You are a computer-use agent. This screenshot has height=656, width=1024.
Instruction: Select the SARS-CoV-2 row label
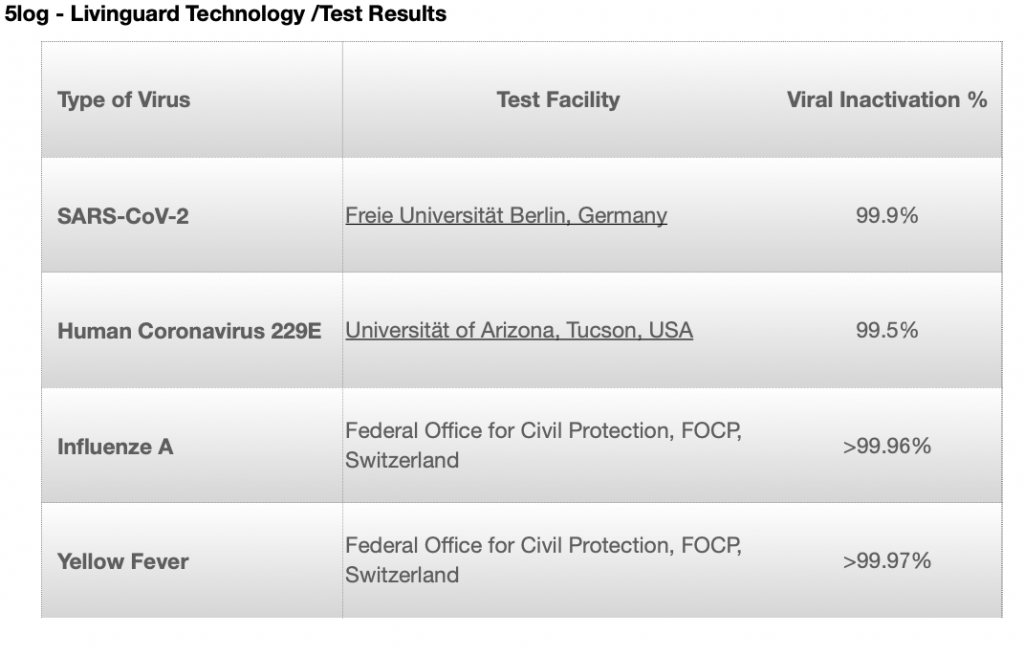(123, 216)
